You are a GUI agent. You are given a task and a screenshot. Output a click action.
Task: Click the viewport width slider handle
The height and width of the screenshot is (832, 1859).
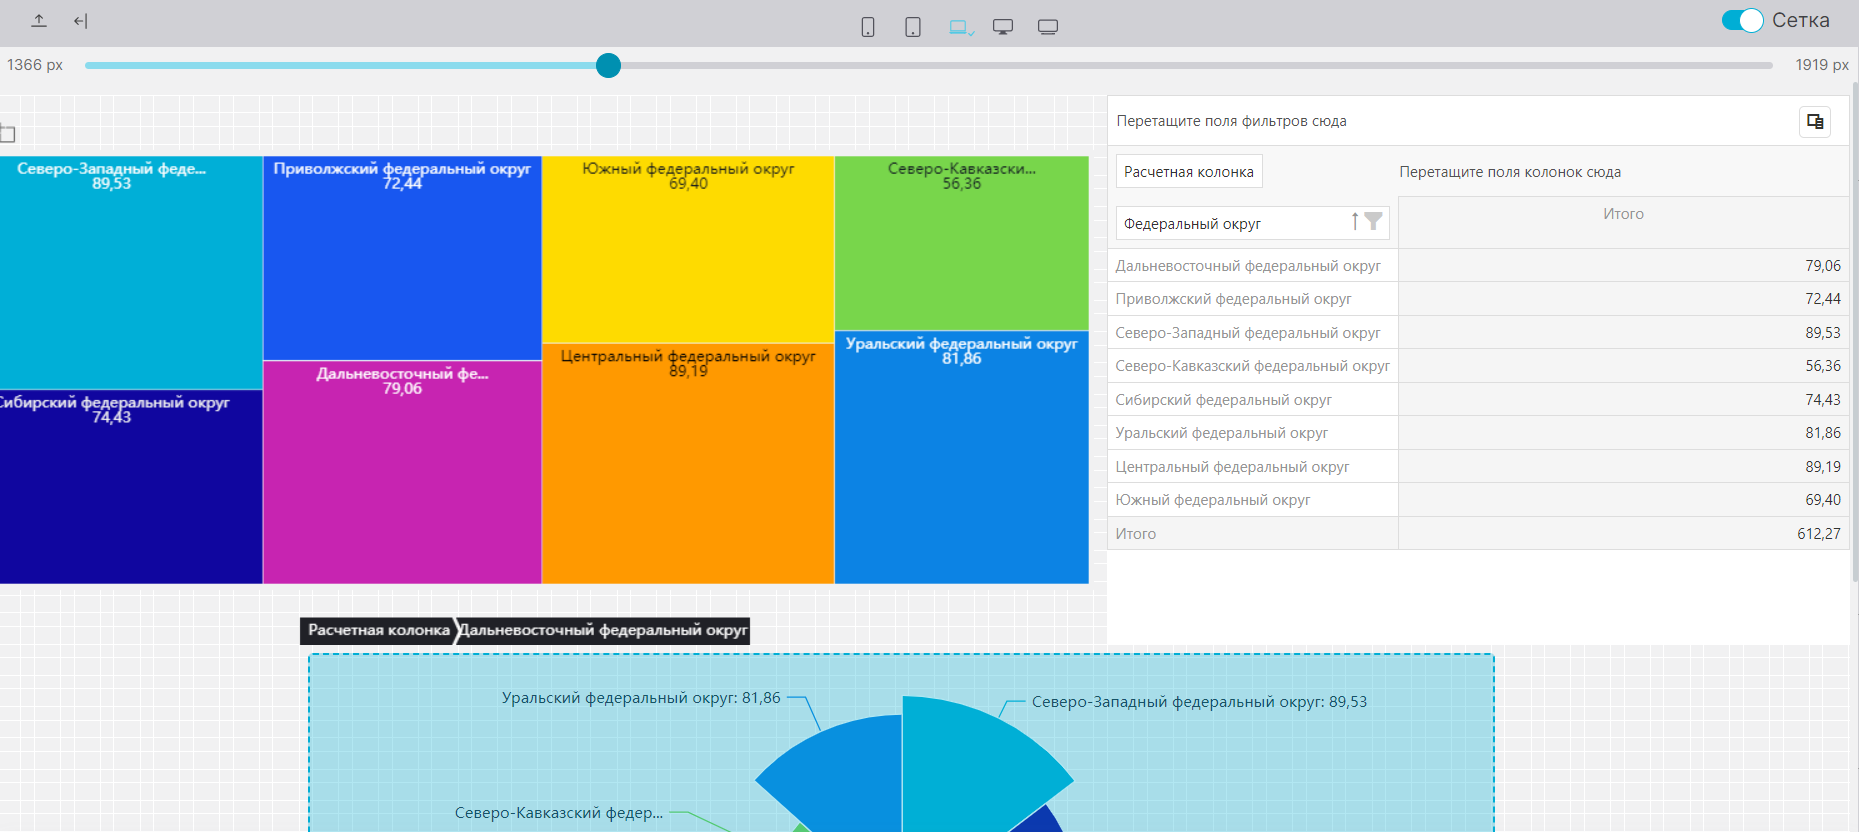(x=608, y=66)
